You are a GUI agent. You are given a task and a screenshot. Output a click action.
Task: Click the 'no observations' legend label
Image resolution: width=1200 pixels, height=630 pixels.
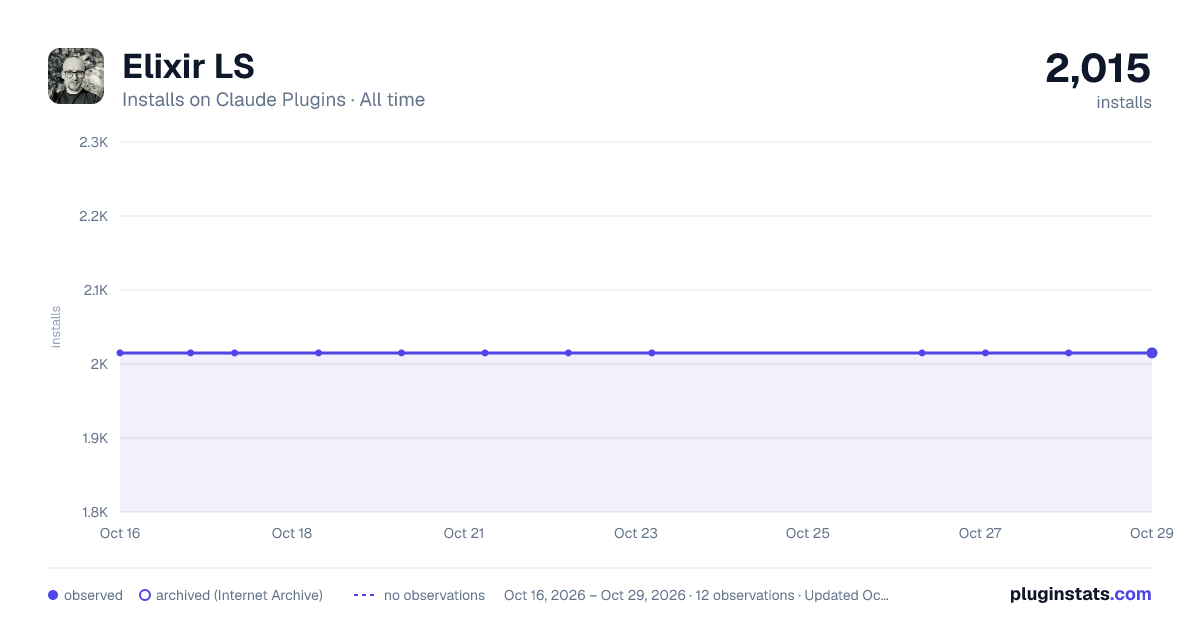click(x=434, y=595)
